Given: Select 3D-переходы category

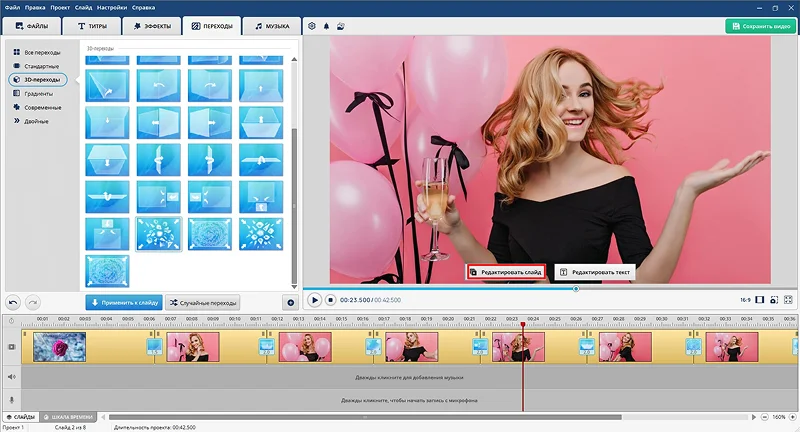Looking at the screenshot, I should (x=38, y=80).
